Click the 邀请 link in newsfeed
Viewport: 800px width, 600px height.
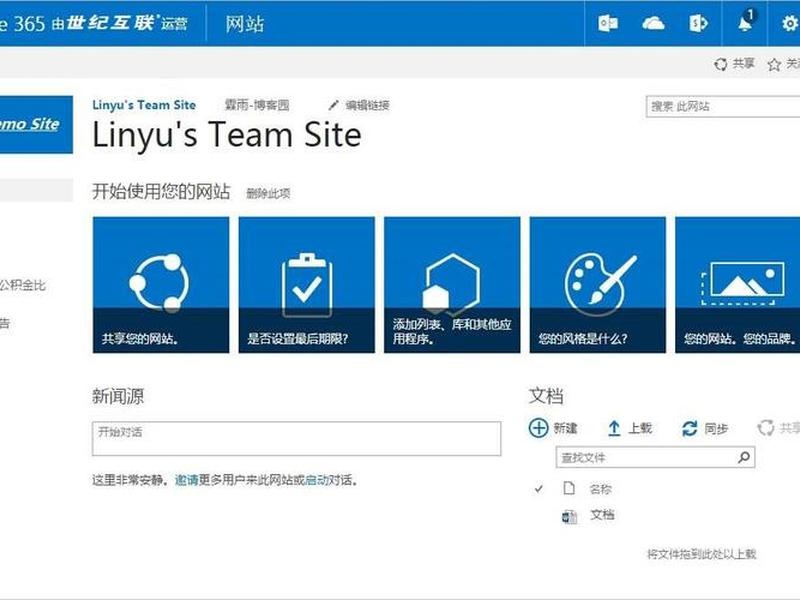coord(186,480)
